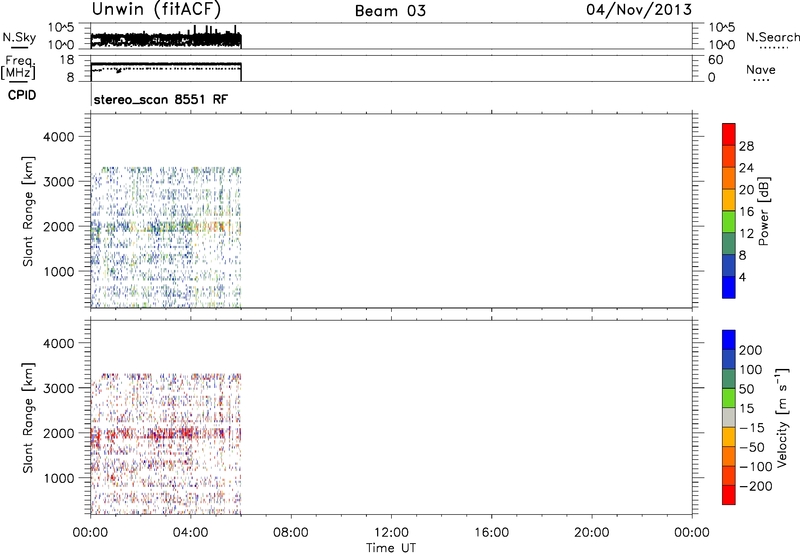Click the '18' frequency axis value
The image size is (800, 554).
67,60
